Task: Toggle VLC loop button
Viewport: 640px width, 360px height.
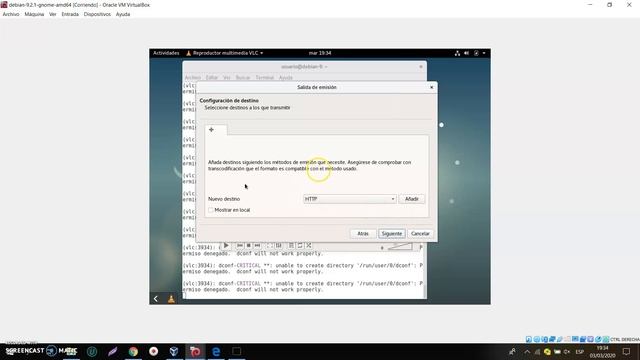Action: coord(300,246)
